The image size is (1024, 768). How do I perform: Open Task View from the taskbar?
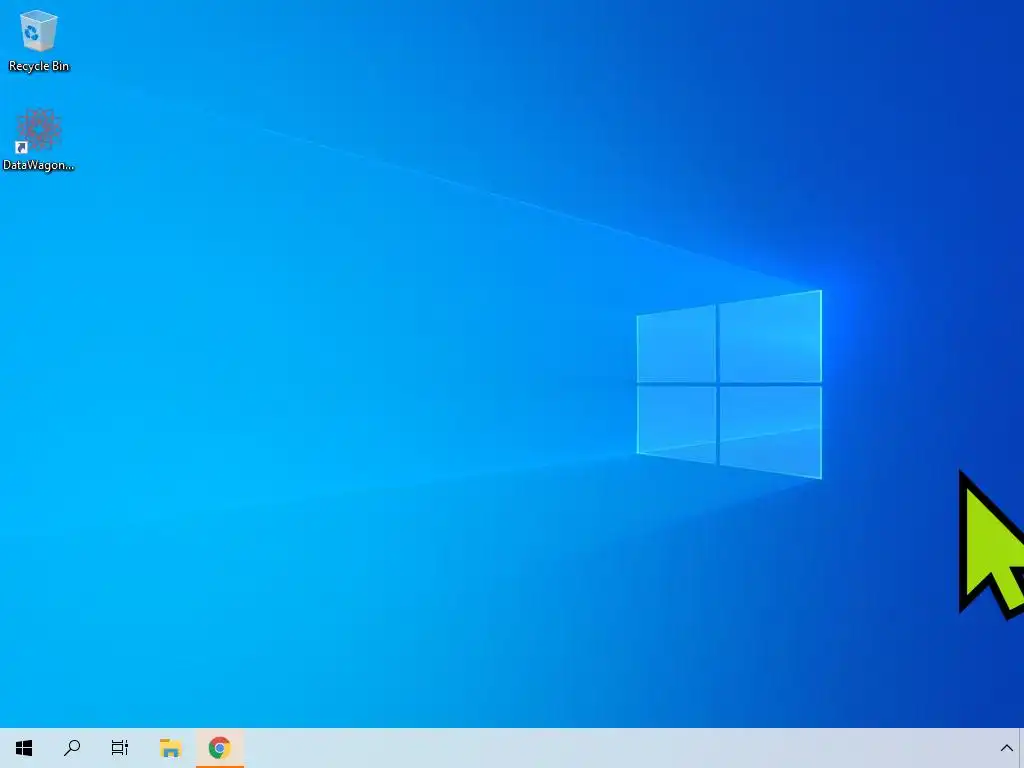tap(120, 748)
